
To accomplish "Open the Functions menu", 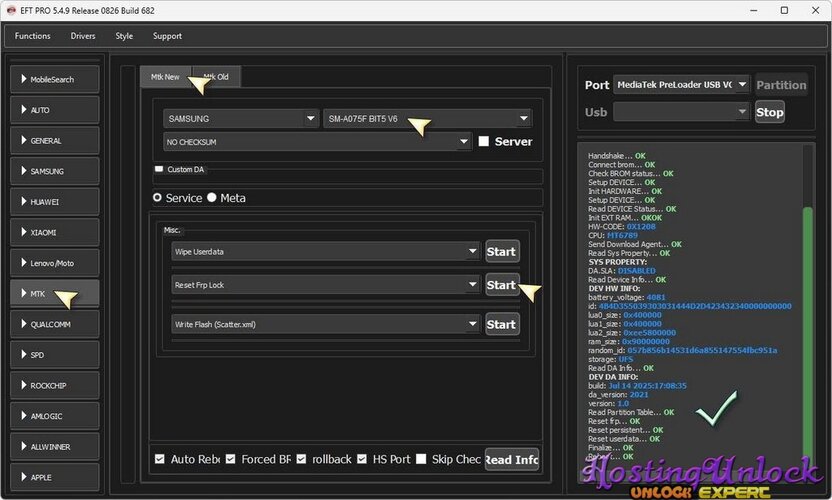I will click(x=32, y=36).
